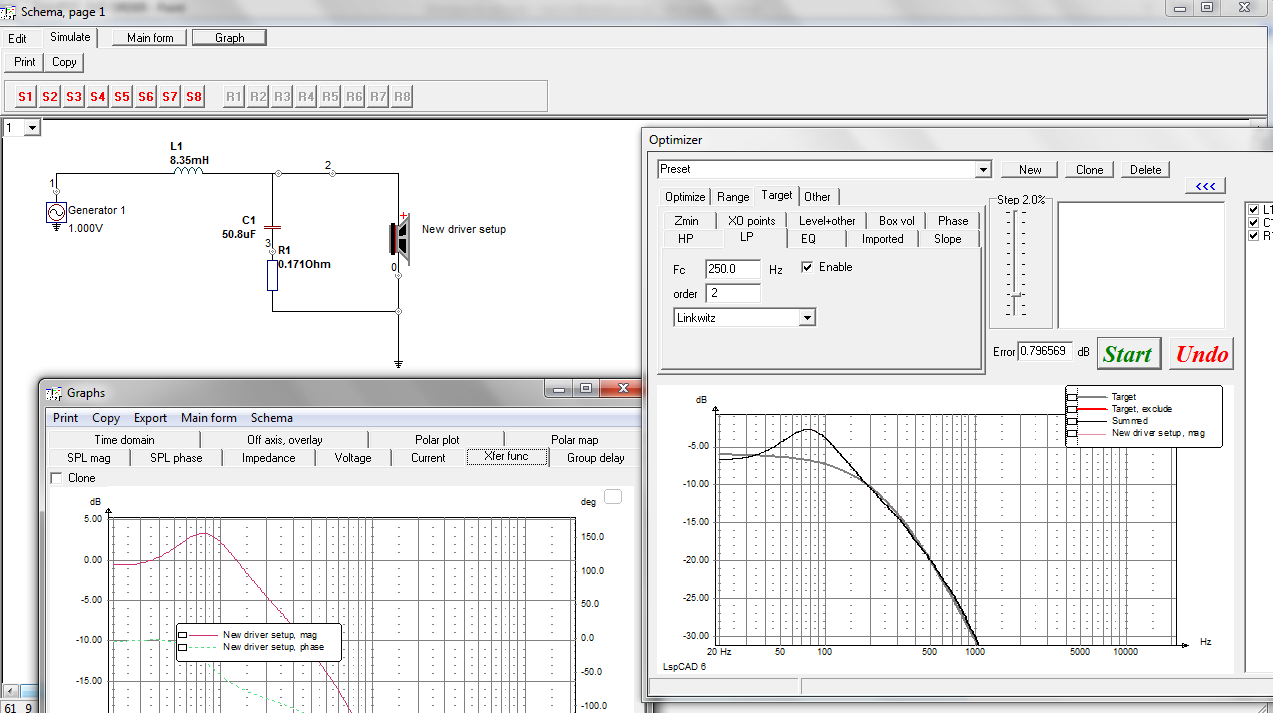Open the Schema menu in Graphs window

(271, 418)
